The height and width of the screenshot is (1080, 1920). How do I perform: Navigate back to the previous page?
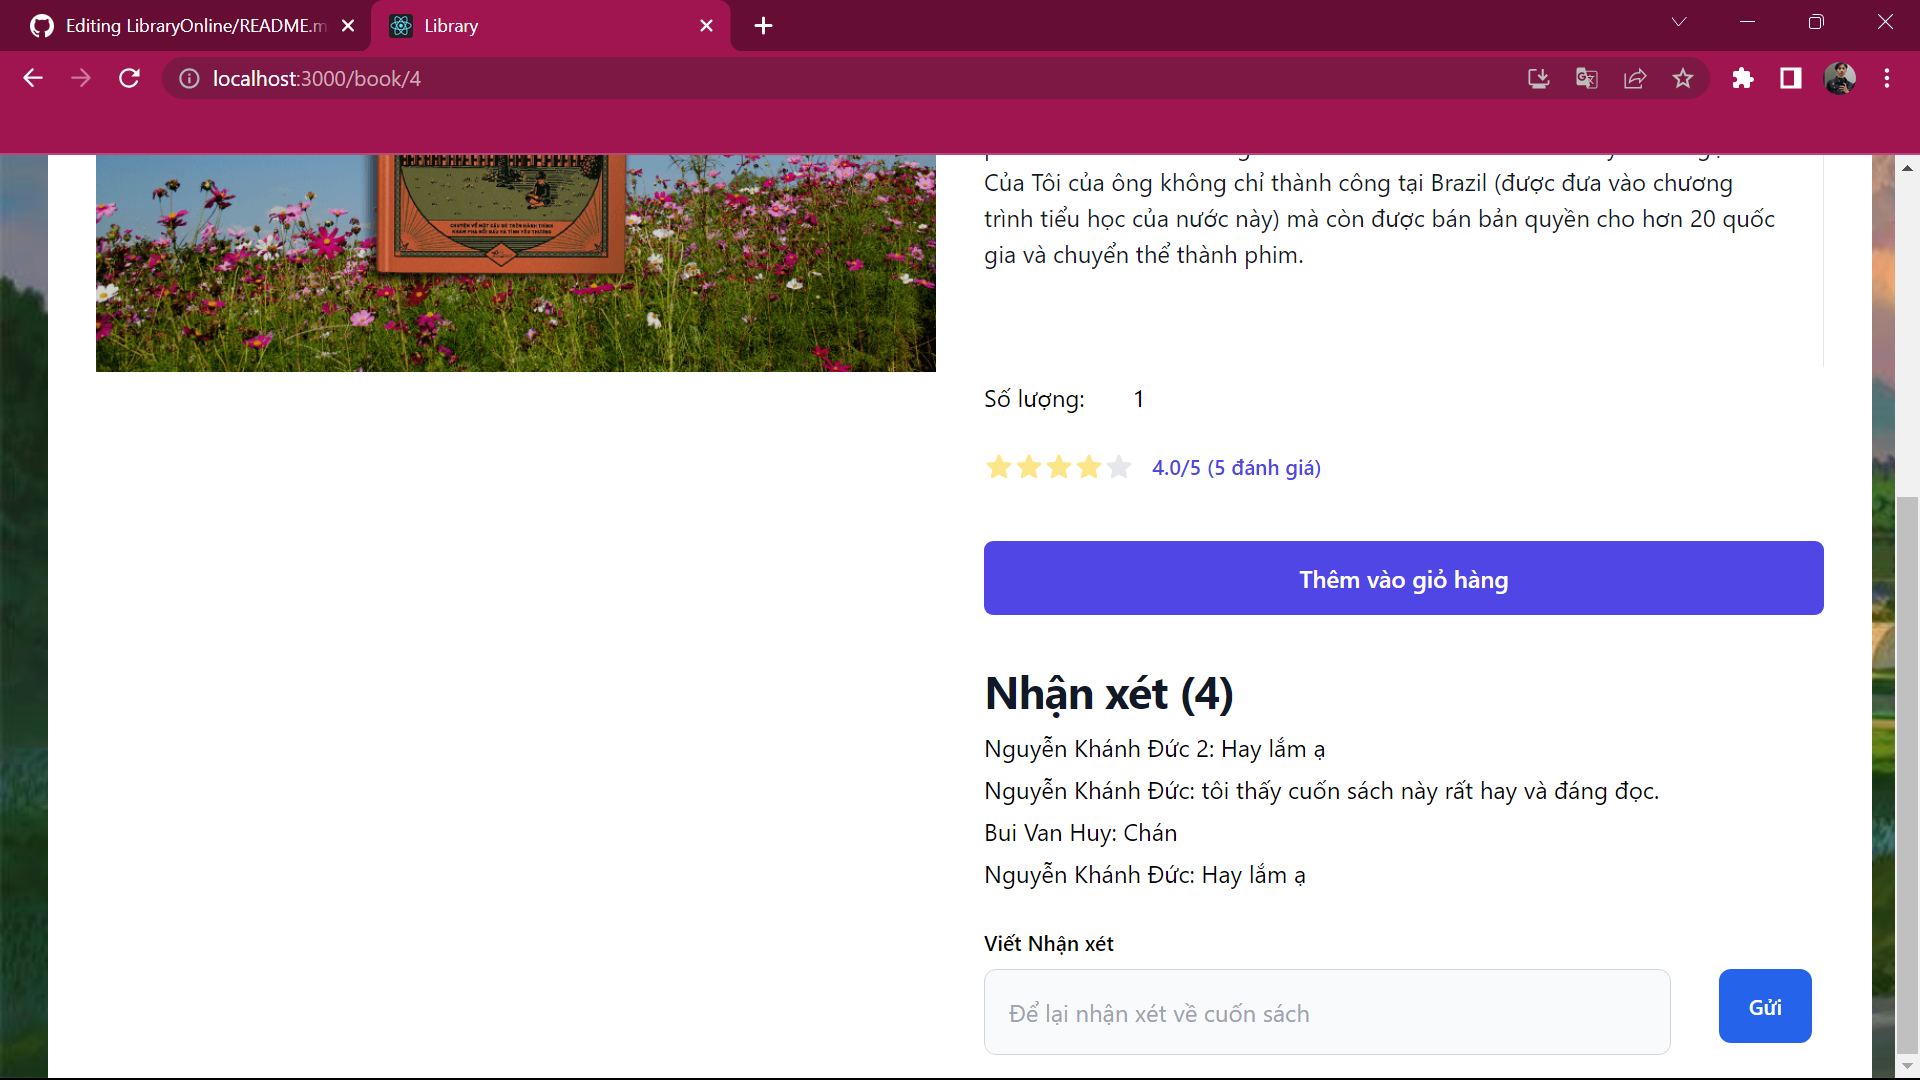tap(33, 78)
